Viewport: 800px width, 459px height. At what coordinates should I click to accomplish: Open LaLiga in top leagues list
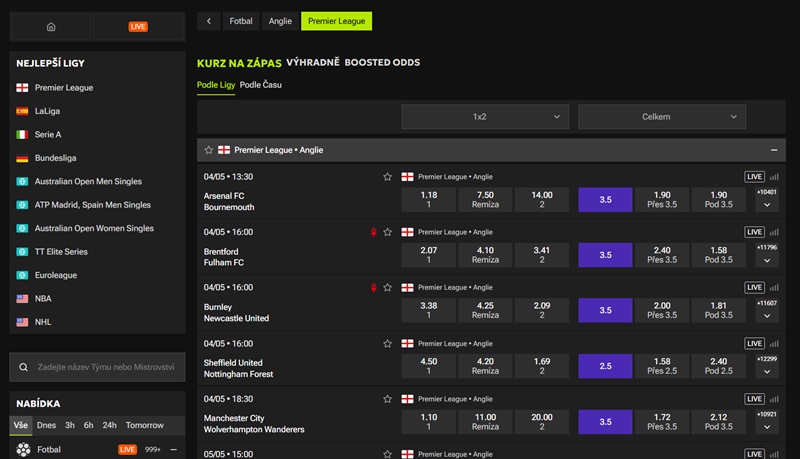point(47,111)
